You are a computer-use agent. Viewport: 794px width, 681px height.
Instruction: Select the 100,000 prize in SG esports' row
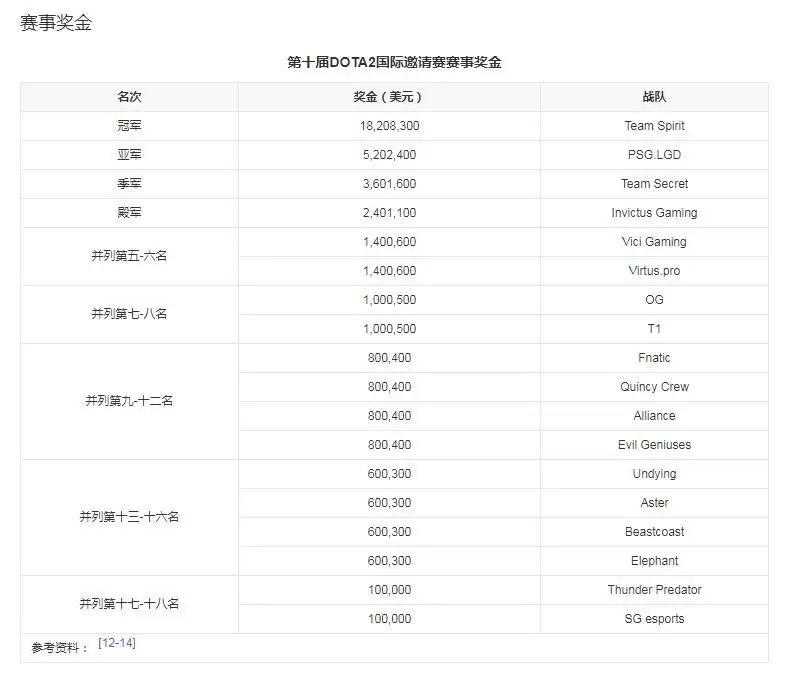click(x=389, y=618)
